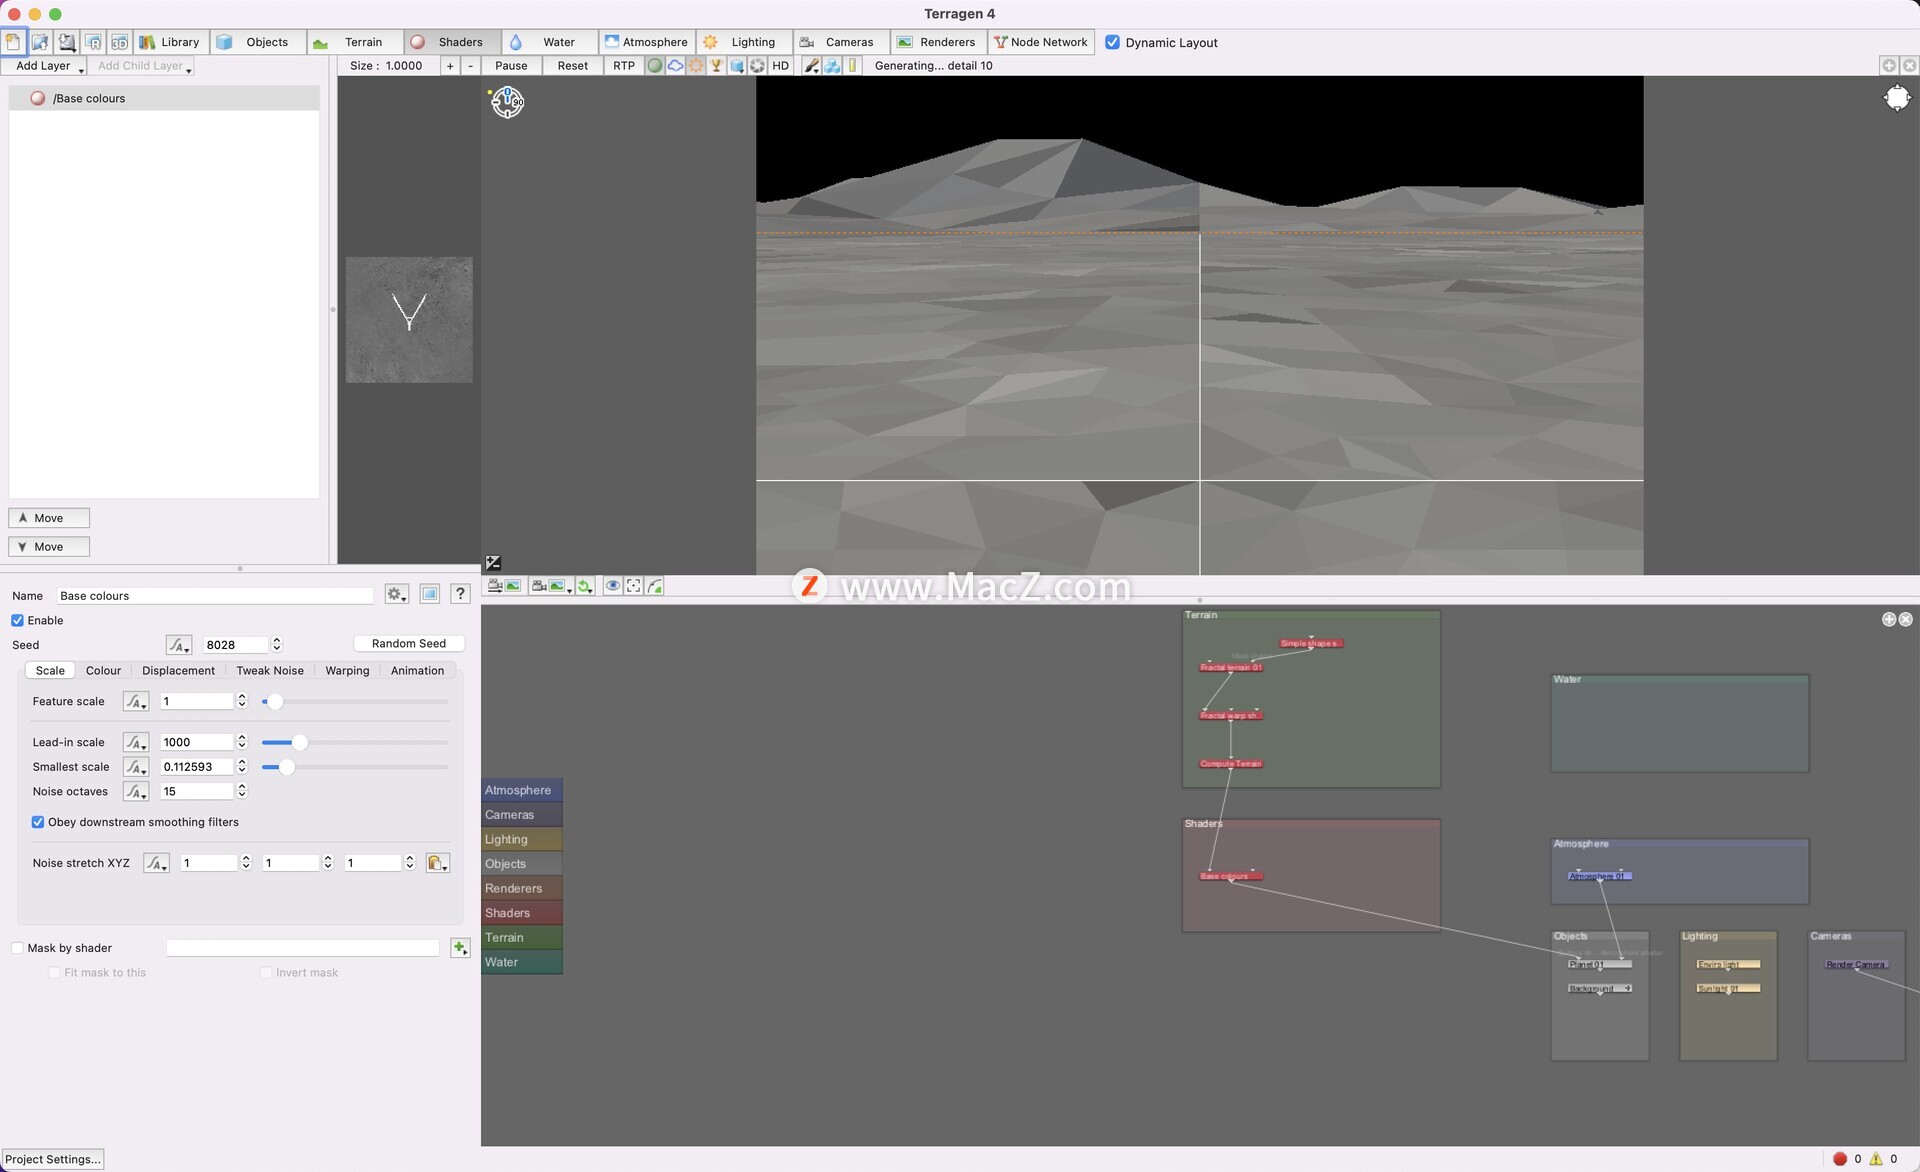Click the Lead-in scale slider handle
Screen dimensions: 1920x1172
tap(299, 742)
